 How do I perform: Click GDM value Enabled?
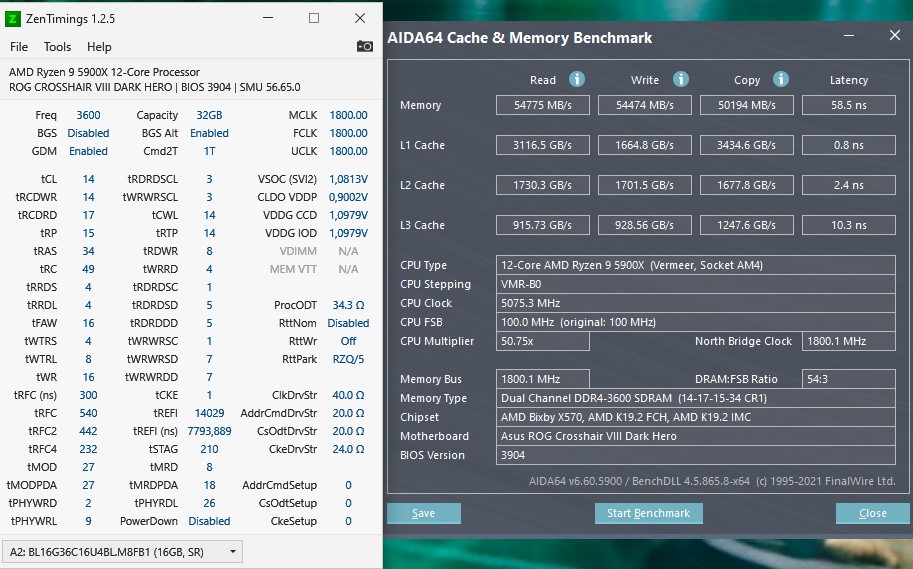89,151
